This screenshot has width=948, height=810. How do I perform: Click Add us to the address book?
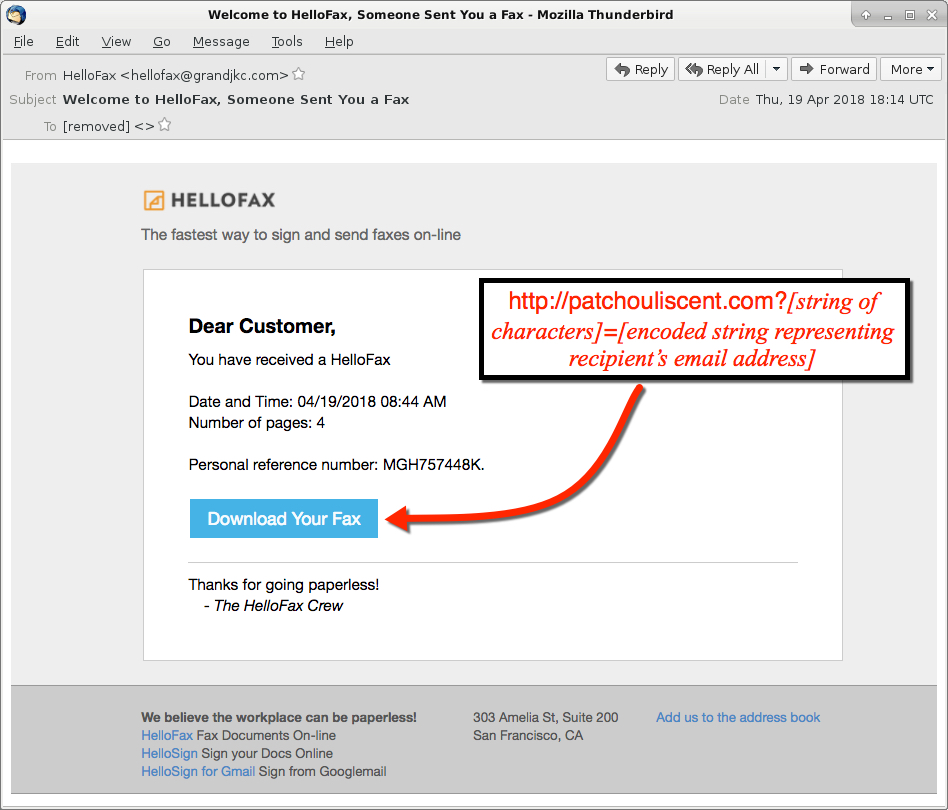click(x=738, y=717)
